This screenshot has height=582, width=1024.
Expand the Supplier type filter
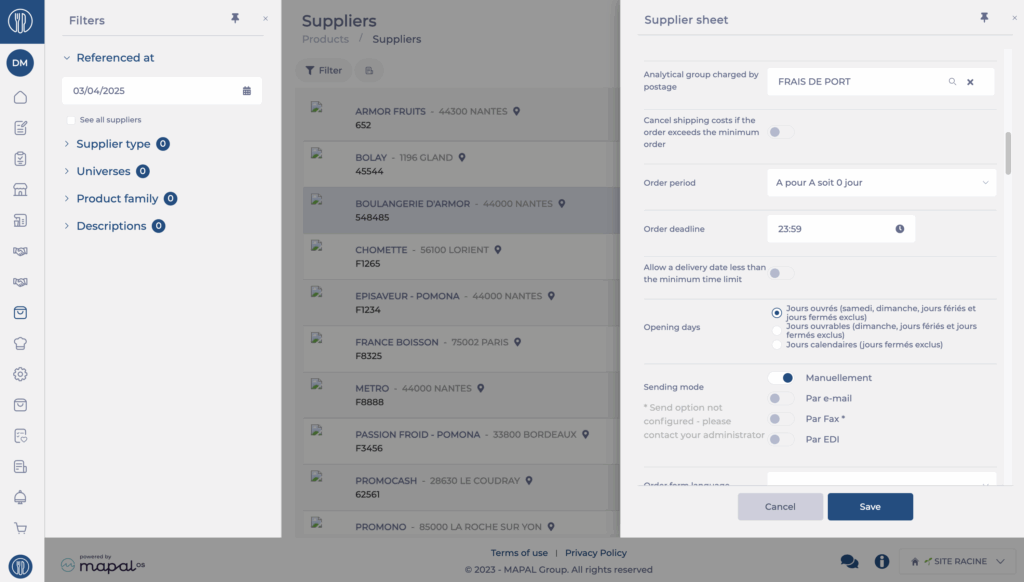(x=68, y=144)
